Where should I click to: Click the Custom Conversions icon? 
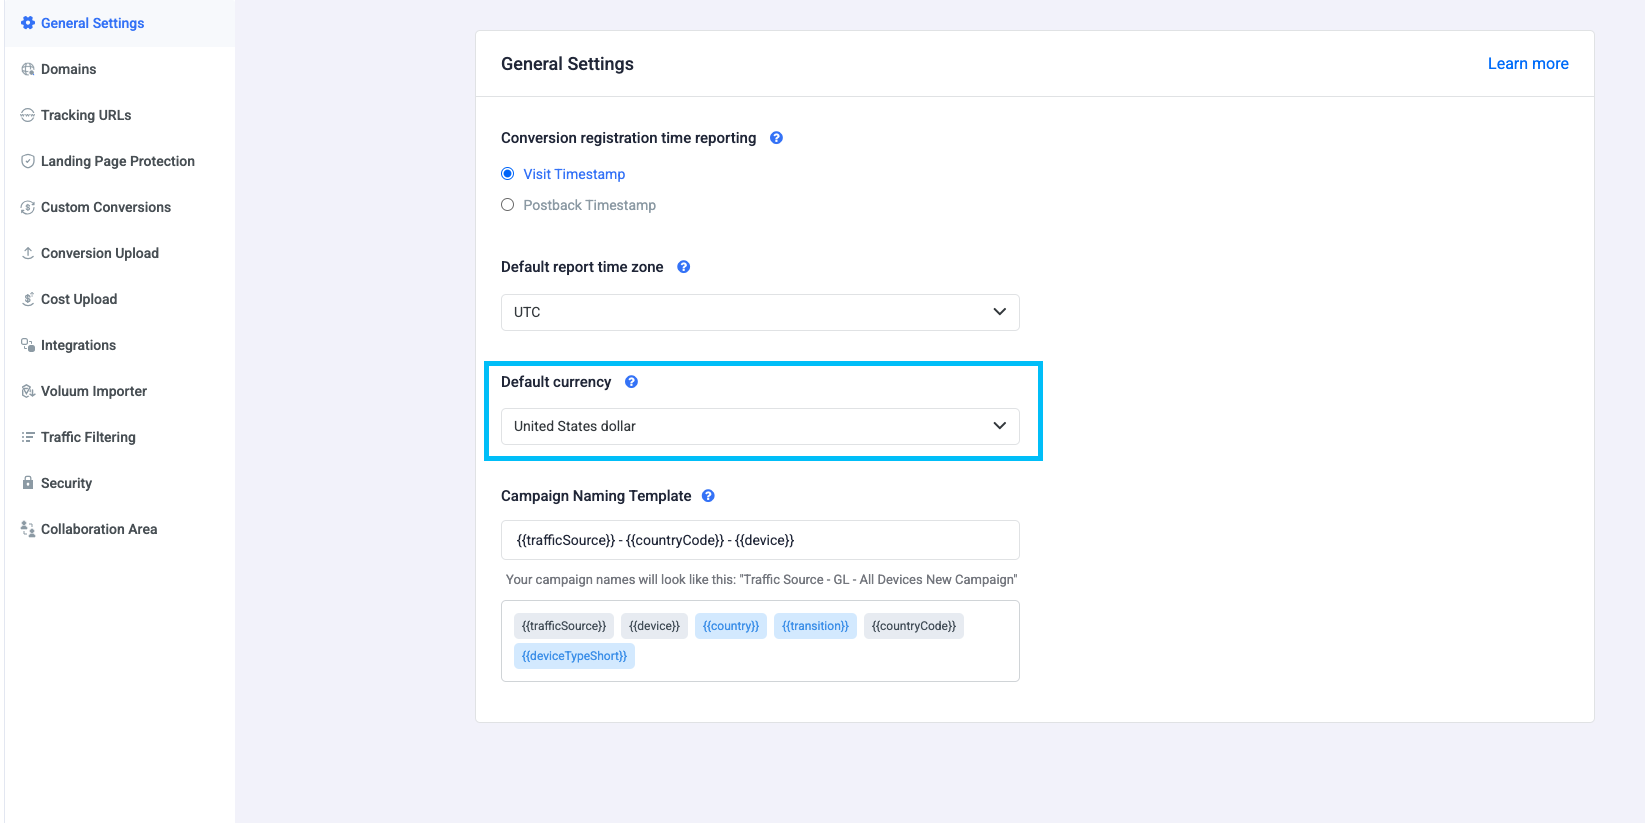coord(28,207)
